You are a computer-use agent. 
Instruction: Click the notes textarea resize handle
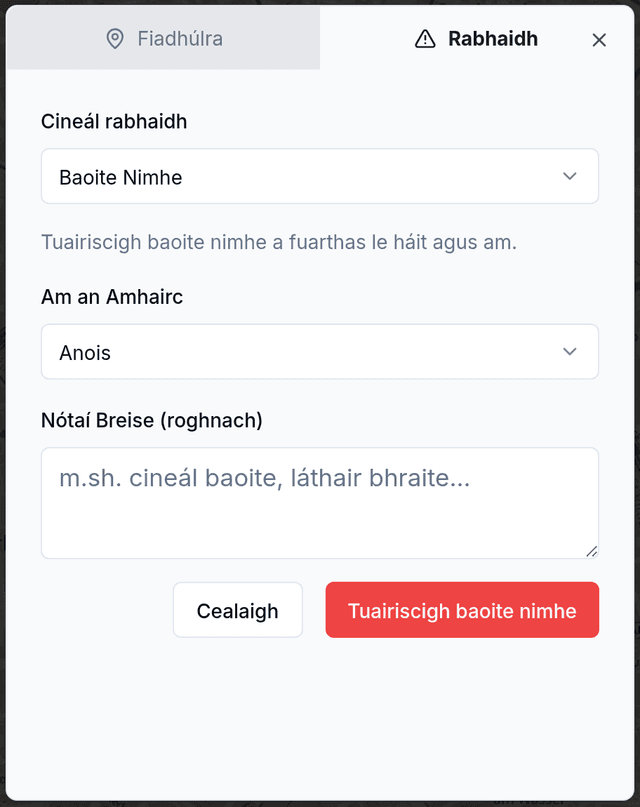(x=592, y=551)
